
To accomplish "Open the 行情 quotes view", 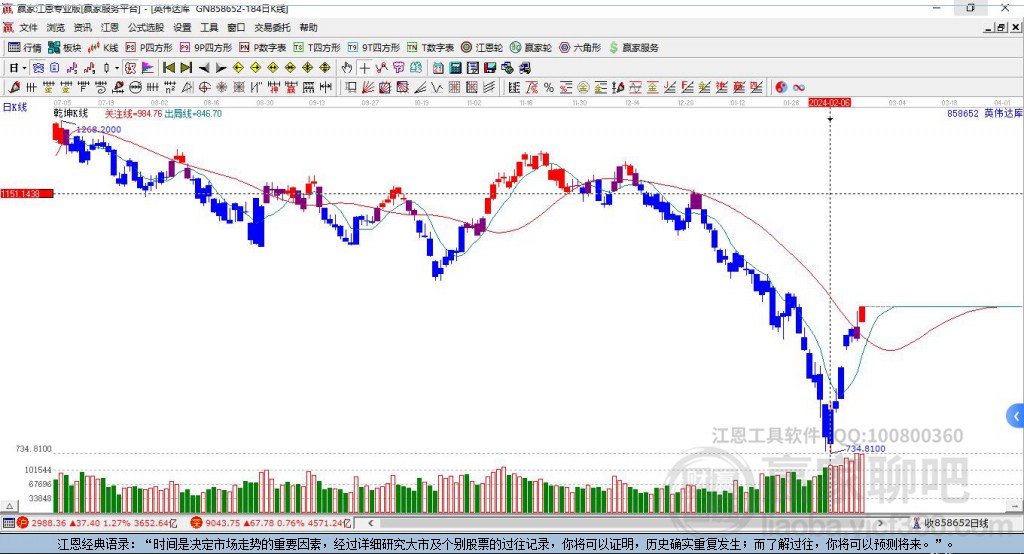I will tap(24, 48).
